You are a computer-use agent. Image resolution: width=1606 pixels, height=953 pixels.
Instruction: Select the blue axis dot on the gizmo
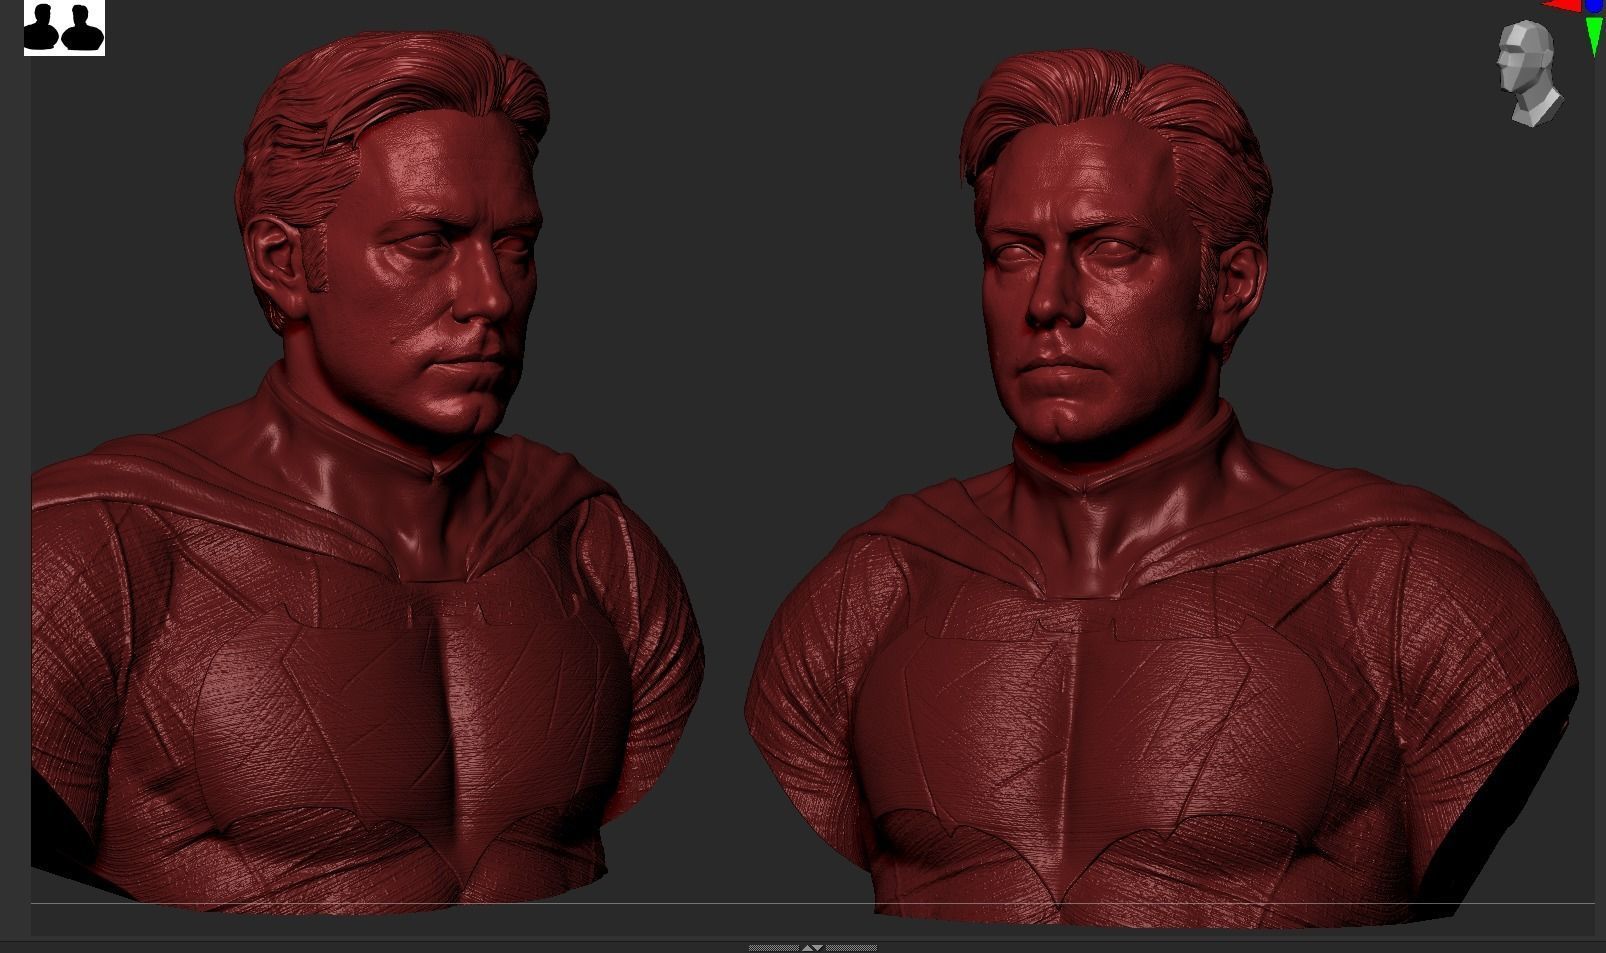coord(1595,6)
